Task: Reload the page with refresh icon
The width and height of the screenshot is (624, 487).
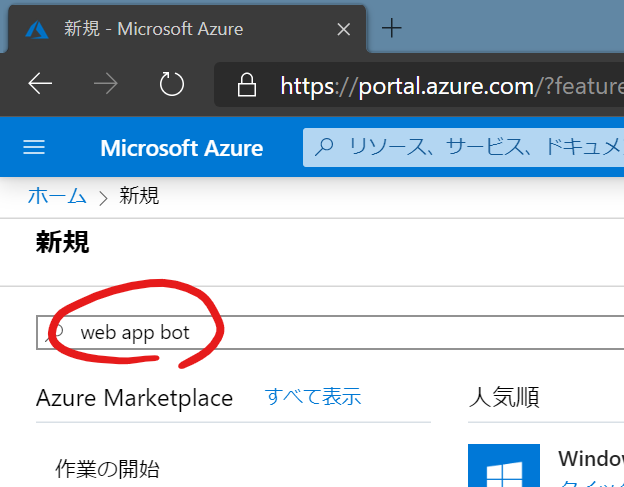Action: click(x=172, y=84)
